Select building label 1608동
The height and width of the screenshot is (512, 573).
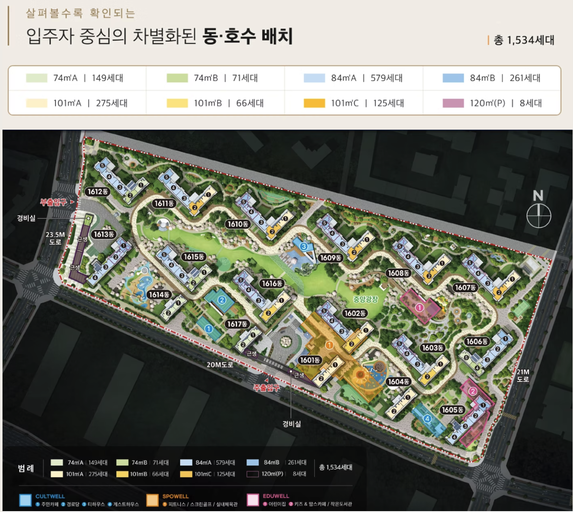click(399, 273)
